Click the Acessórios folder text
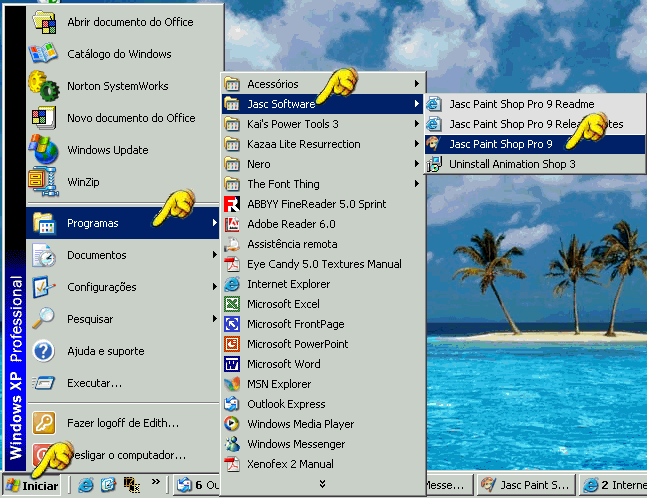 pyautogui.click(x=273, y=84)
